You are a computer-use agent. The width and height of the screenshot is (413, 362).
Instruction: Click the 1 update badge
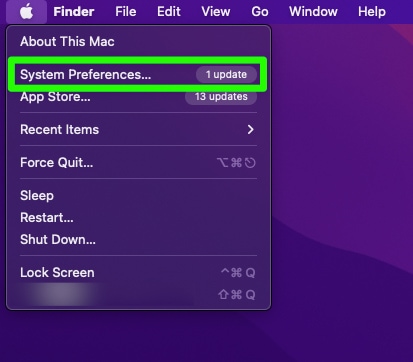[226, 74]
